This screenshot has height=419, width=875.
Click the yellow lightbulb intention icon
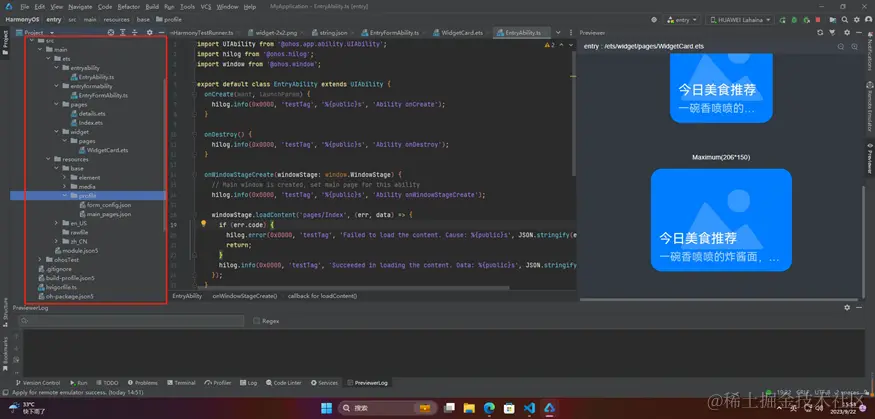pyautogui.click(x=204, y=224)
